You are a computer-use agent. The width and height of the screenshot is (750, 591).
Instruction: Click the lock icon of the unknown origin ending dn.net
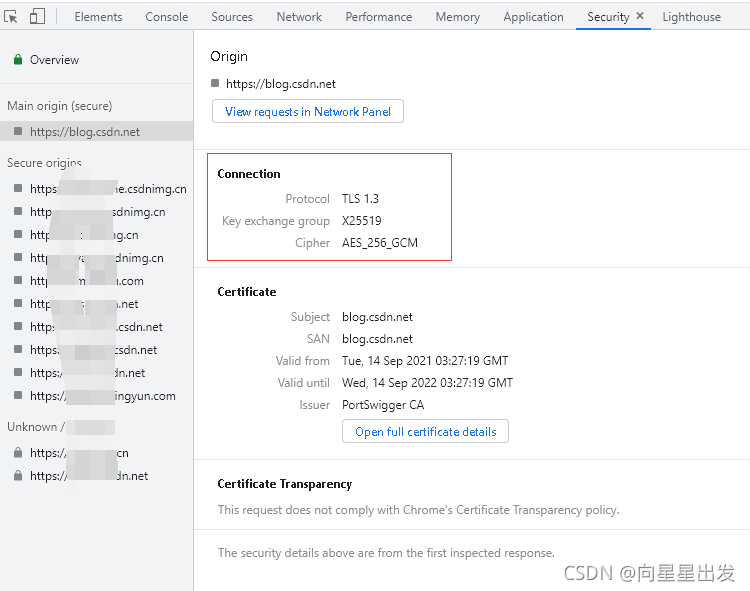pos(18,475)
